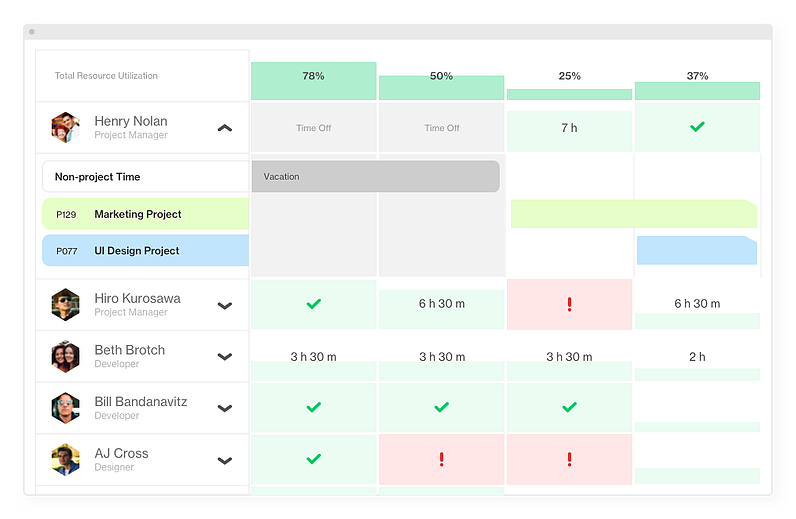Image resolution: width=796 pixels, height=519 pixels.
Task: Click AJ Cross's avatar icon
Action: pos(65,460)
